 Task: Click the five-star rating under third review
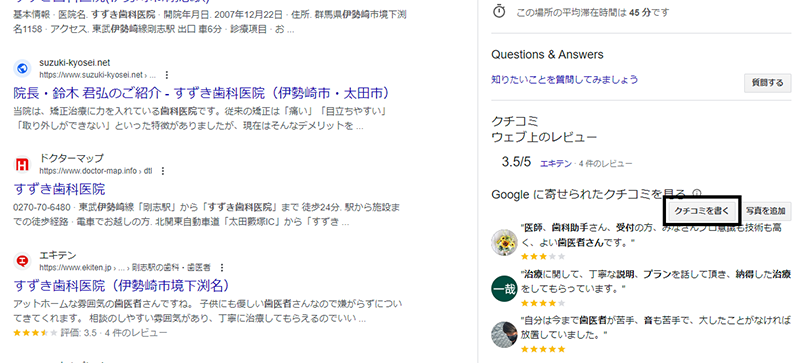pos(543,349)
